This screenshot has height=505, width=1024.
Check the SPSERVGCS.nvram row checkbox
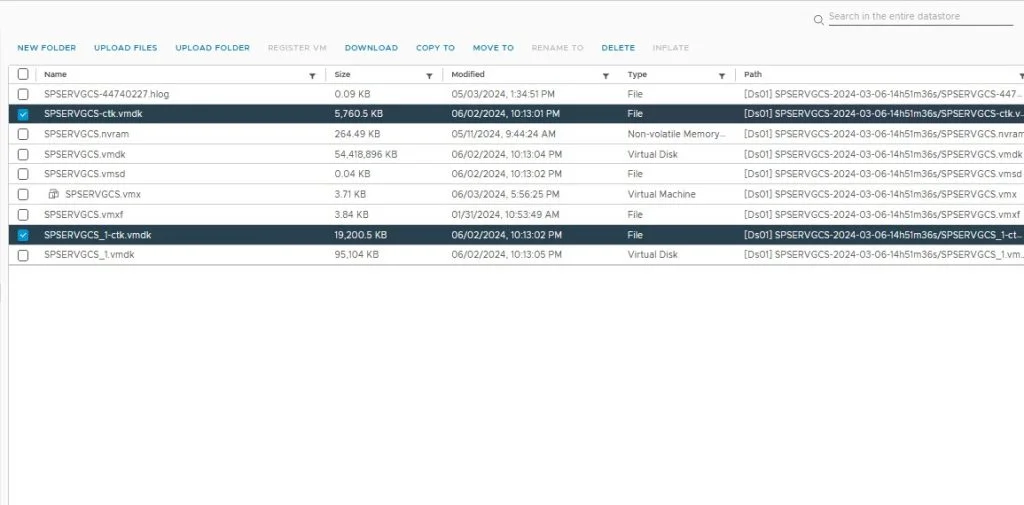[x=23, y=135]
